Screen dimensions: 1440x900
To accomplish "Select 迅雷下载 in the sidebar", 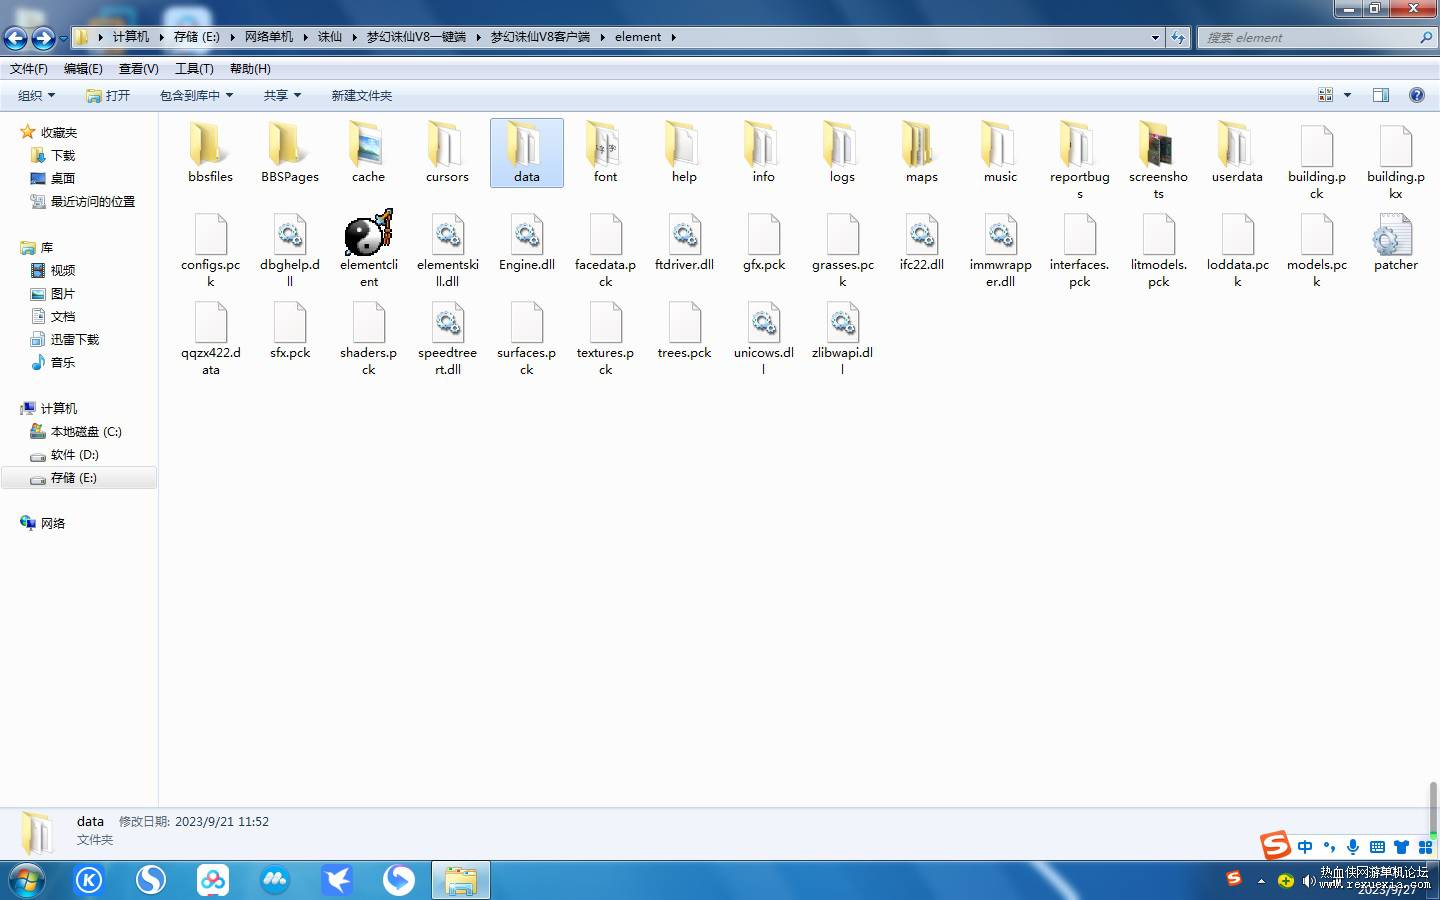I will click(75, 339).
